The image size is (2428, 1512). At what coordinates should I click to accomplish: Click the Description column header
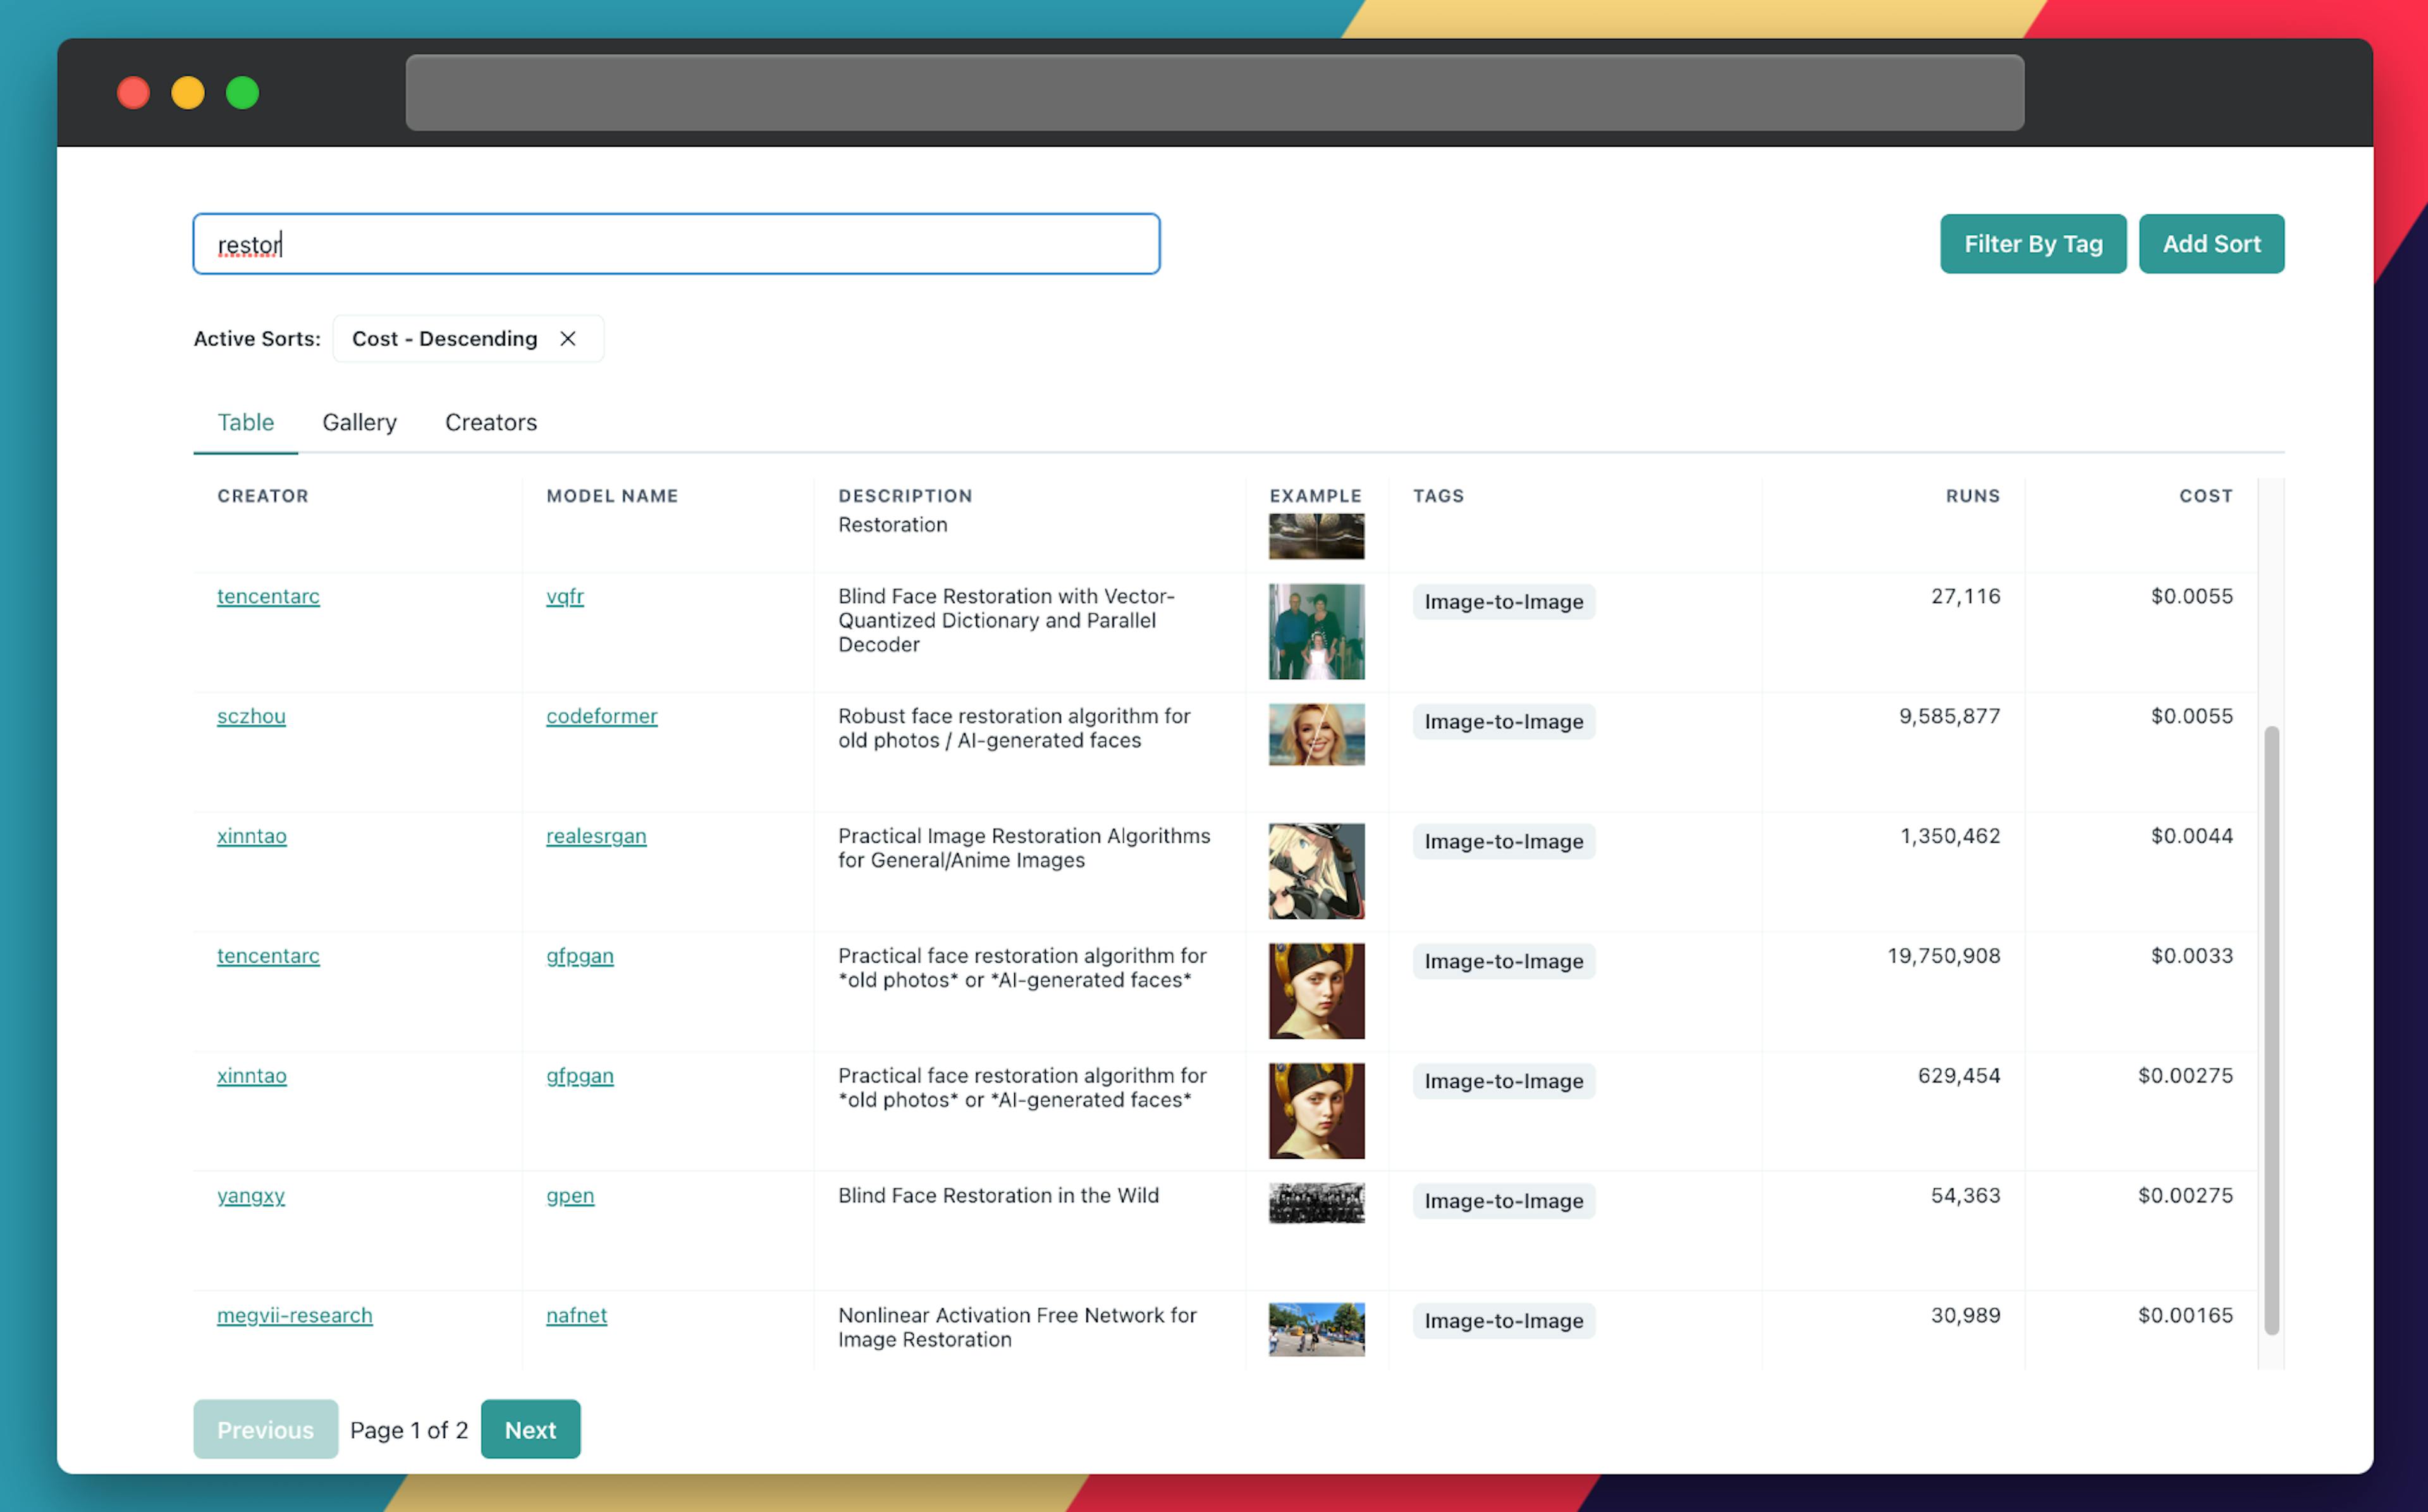click(905, 496)
